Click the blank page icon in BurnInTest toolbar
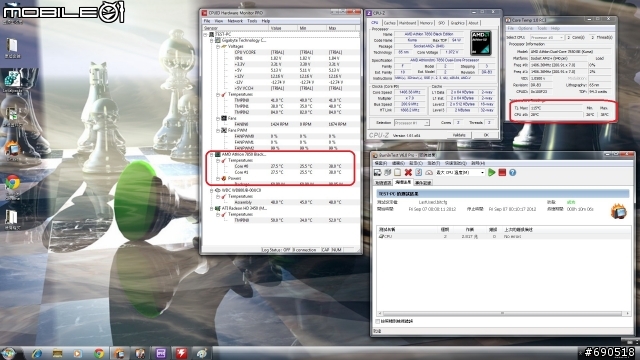 (x=397, y=173)
